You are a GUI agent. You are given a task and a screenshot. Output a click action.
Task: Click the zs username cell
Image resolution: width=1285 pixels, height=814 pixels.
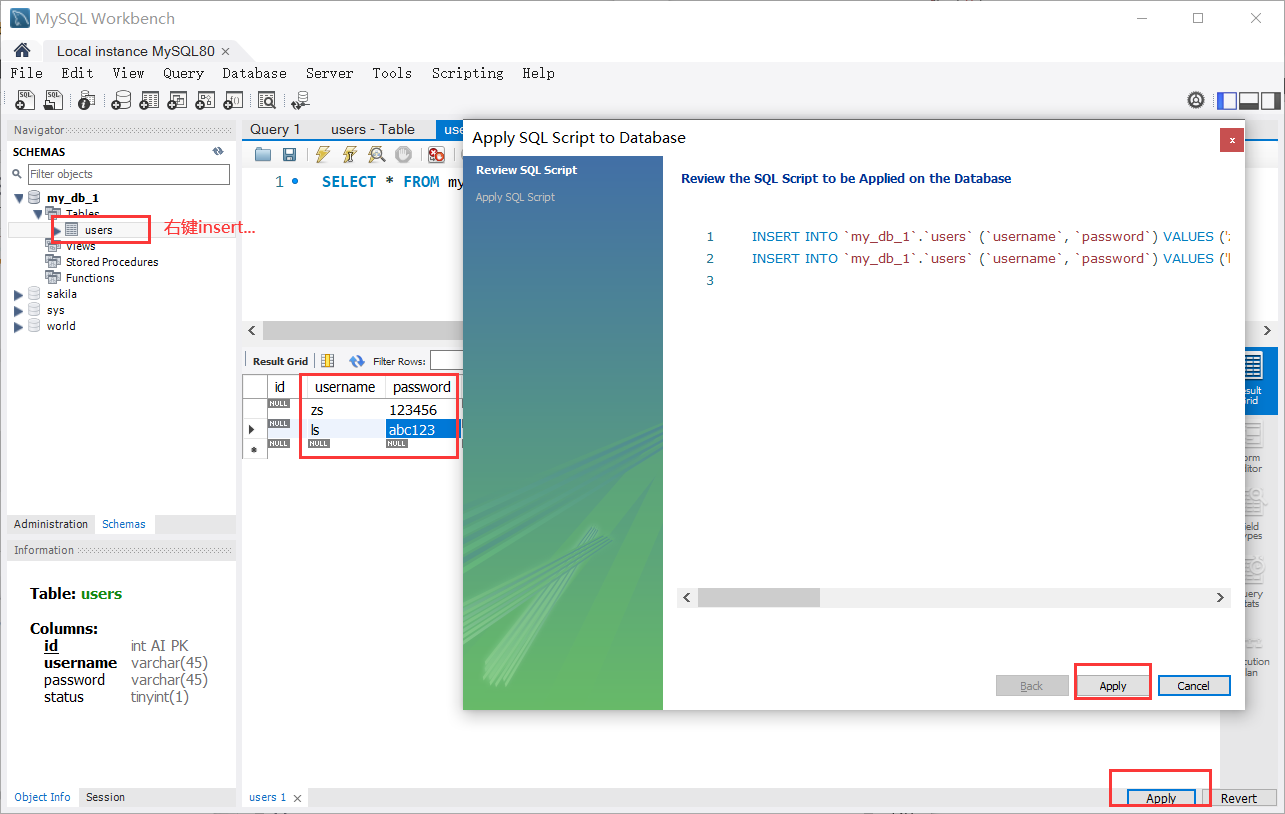[x=345, y=410]
